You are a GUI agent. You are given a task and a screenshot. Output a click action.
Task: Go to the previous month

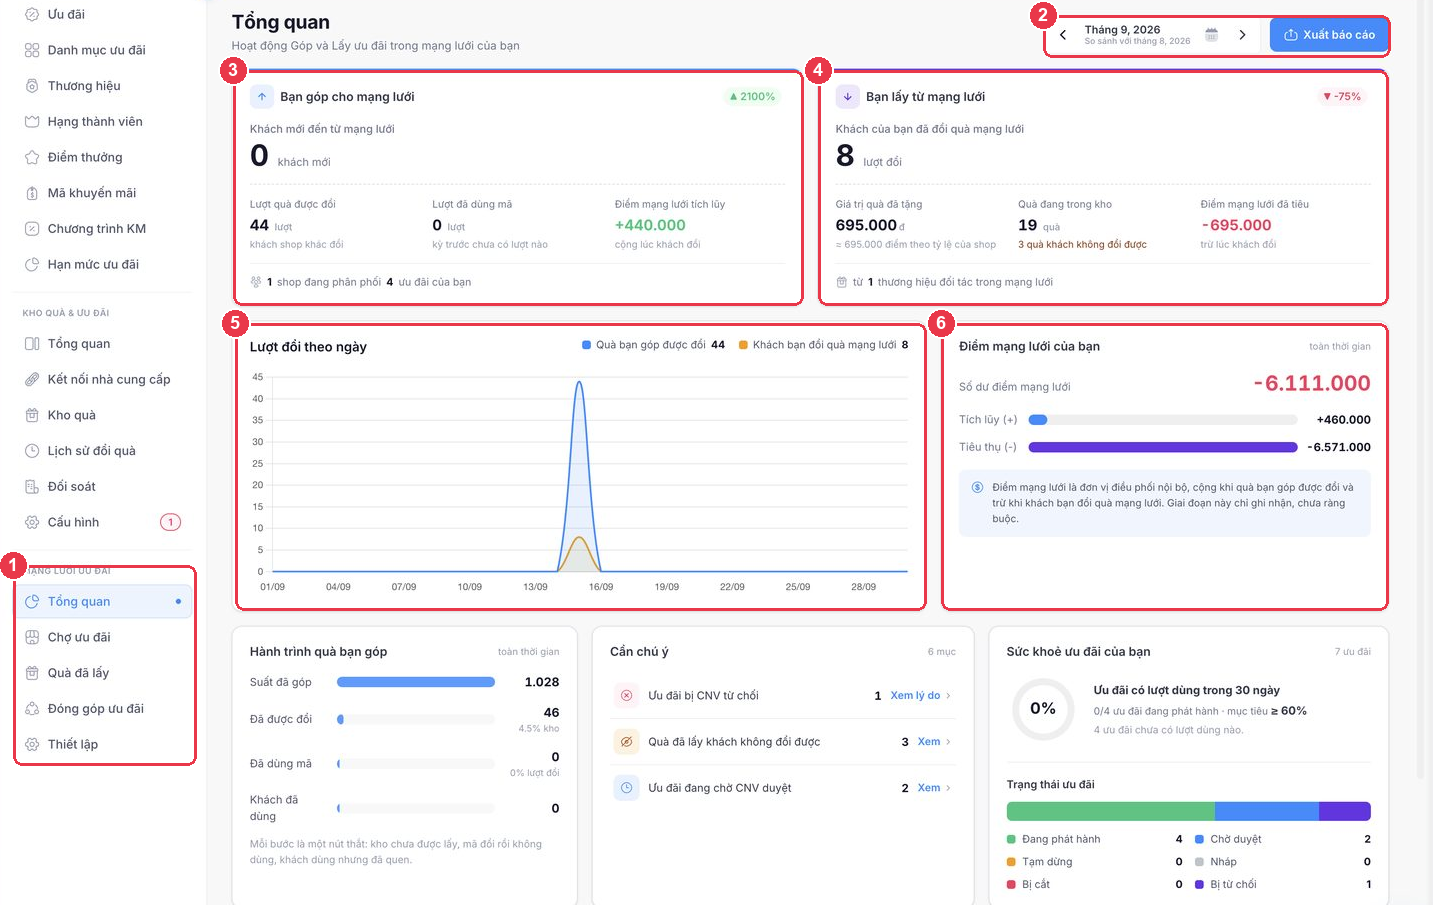(x=1063, y=35)
